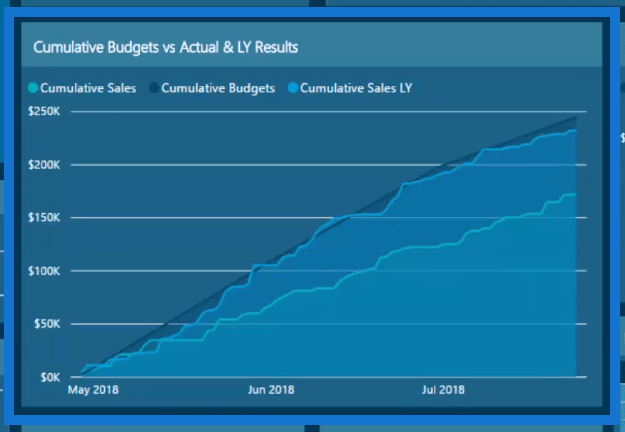Click the $50K axis label
The width and height of the screenshot is (625, 432).
[x=47, y=324]
